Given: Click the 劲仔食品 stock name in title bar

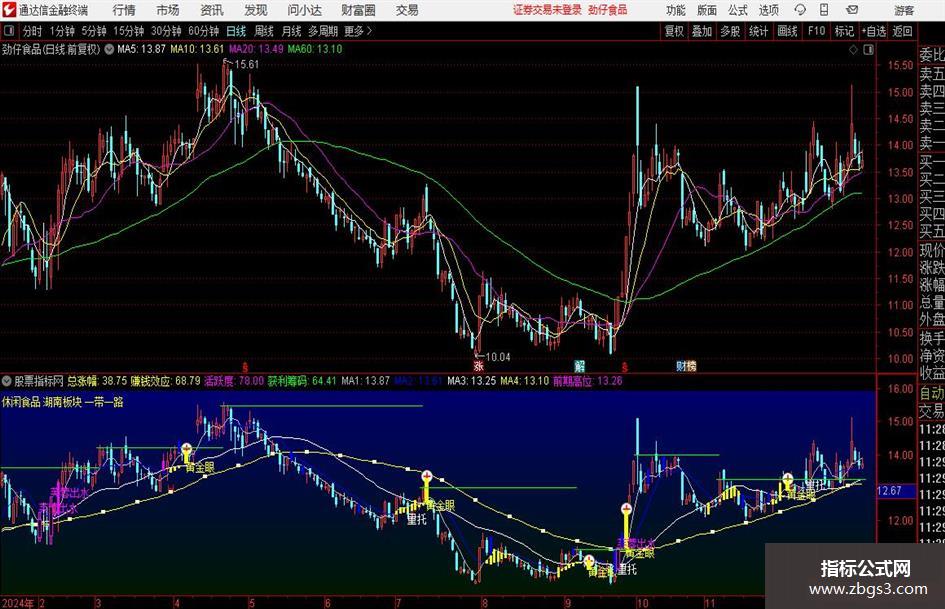Looking at the screenshot, I should [608, 10].
